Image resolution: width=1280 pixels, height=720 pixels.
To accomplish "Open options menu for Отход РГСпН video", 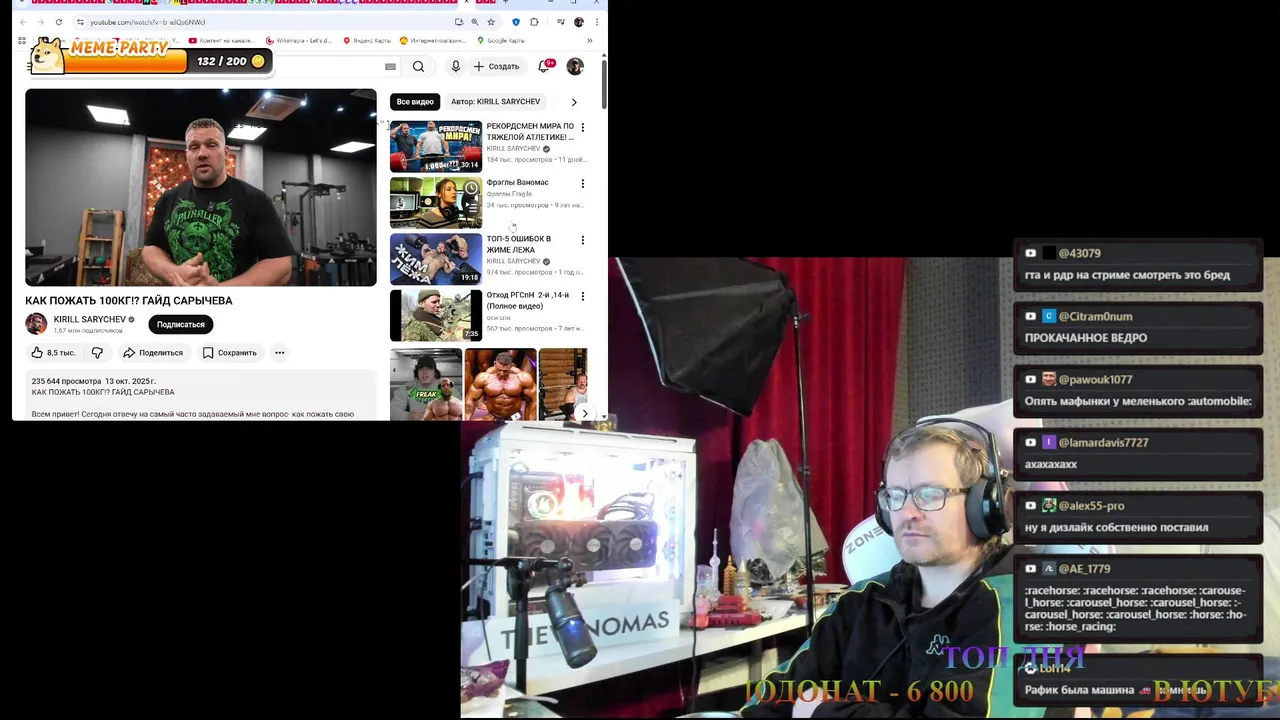I will (582, 296).
